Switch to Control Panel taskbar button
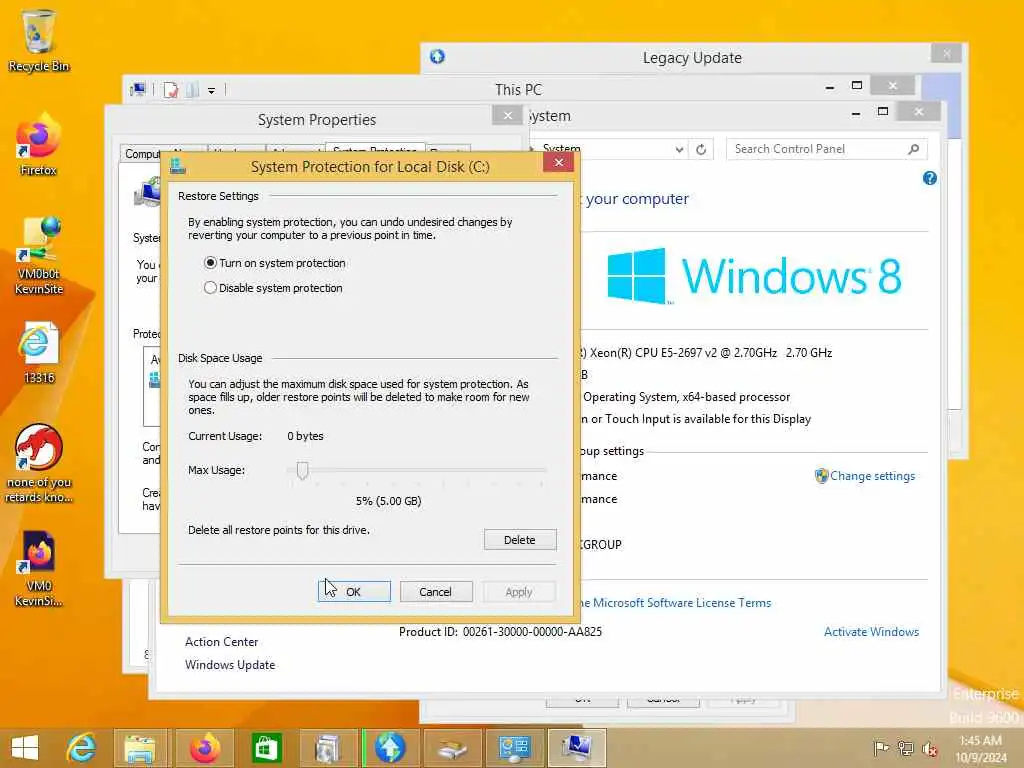Screen dimensions: 1024x768 (515, 748)
